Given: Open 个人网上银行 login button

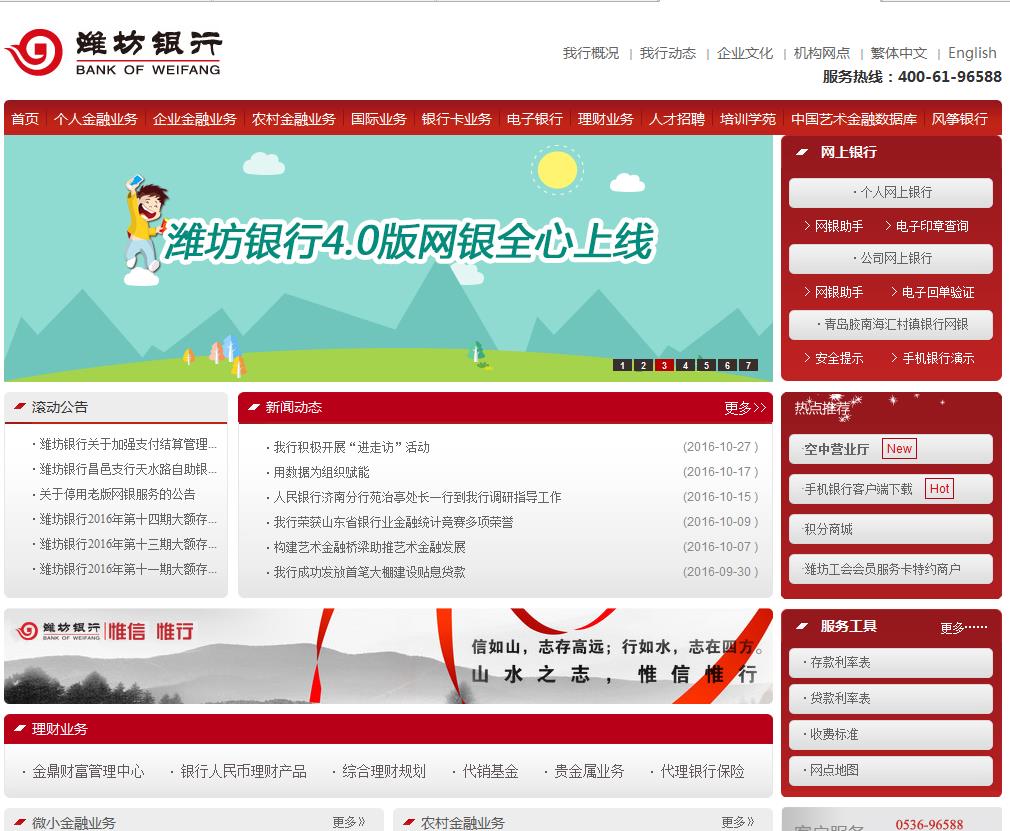Looking at the screenshot, I should click(891, 193).
